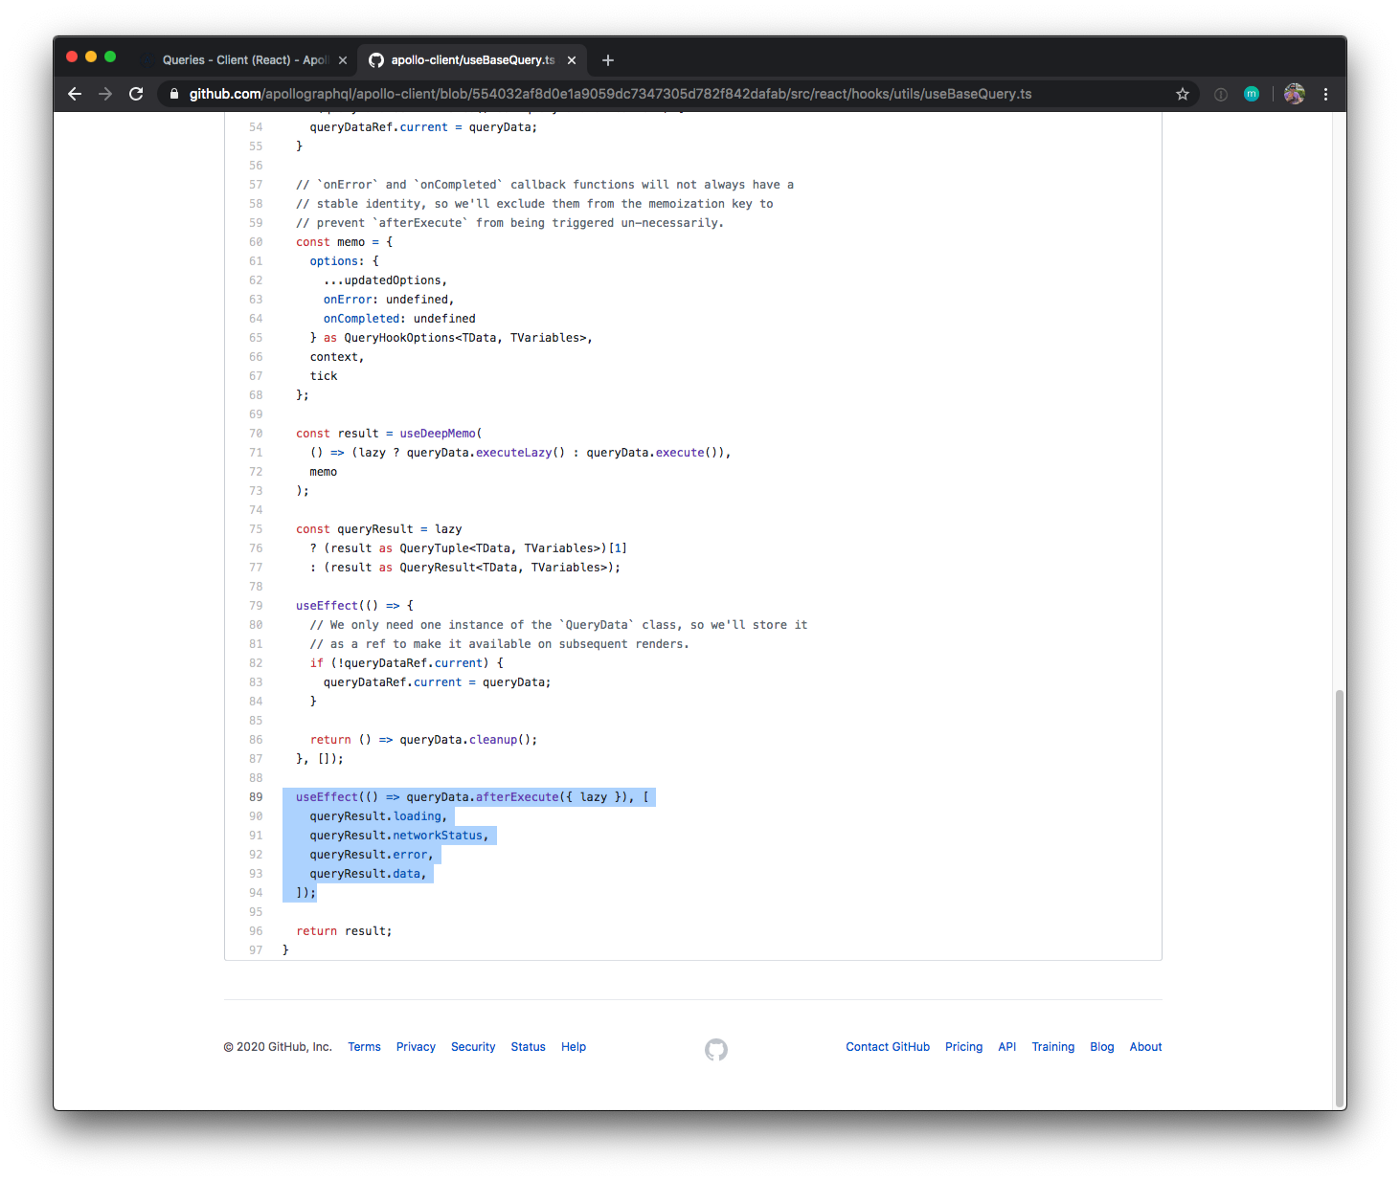
Task: Open the Help footer link
Action: (573, 1047)
